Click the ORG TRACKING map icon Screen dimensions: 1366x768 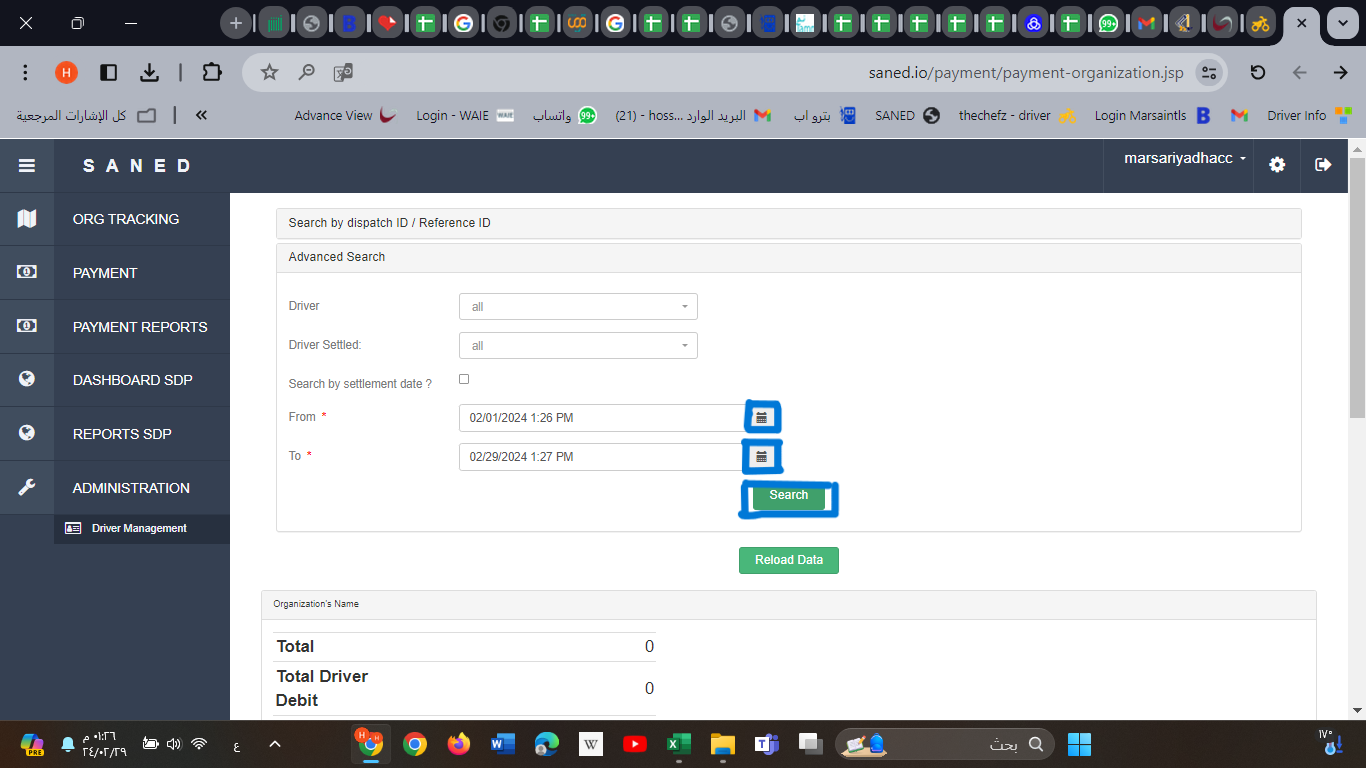(27, 219)
